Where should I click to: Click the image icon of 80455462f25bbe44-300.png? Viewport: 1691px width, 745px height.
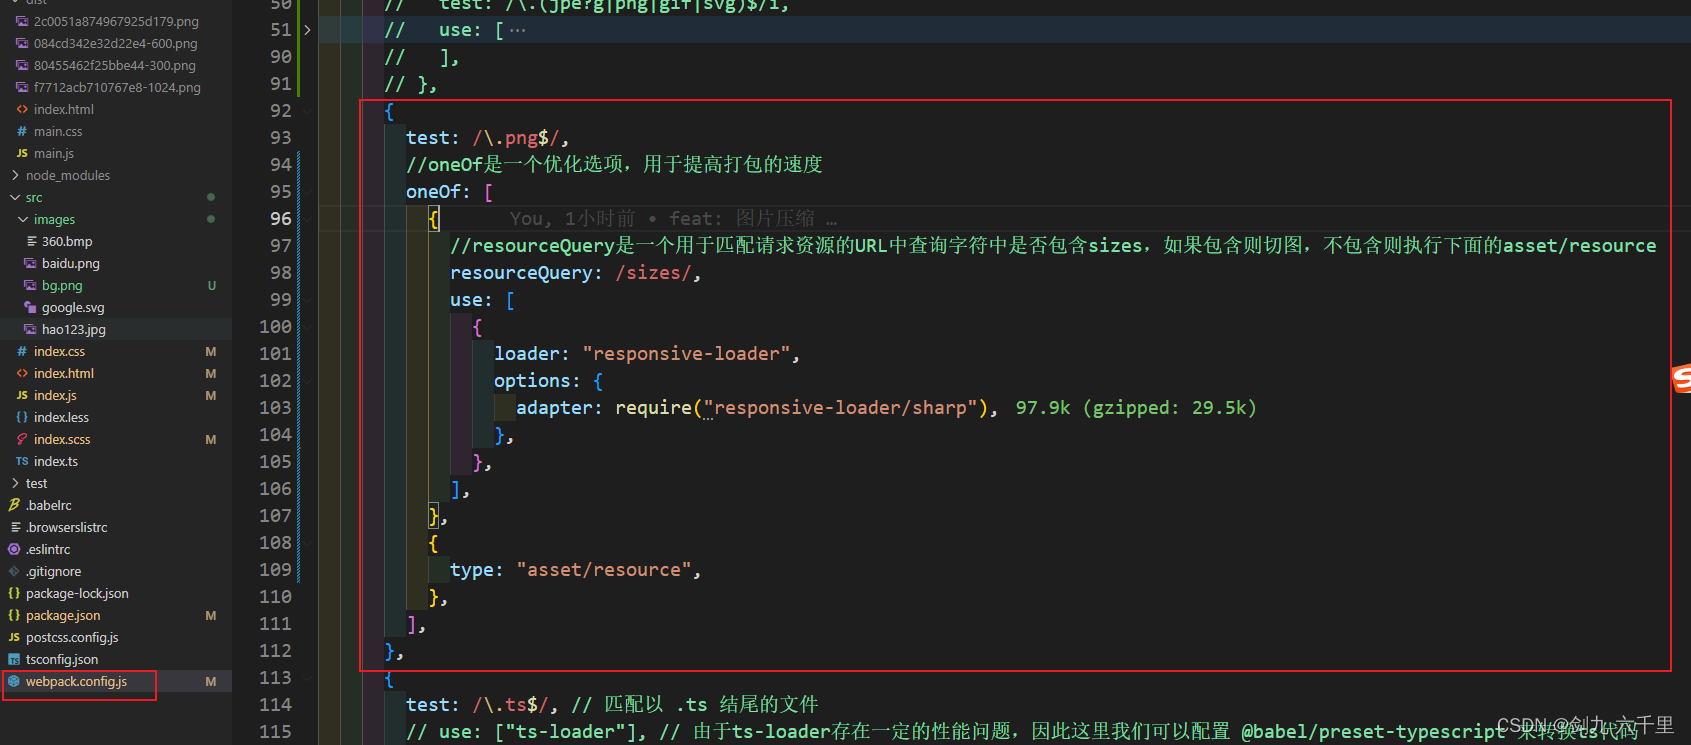(x=22, y=65)
